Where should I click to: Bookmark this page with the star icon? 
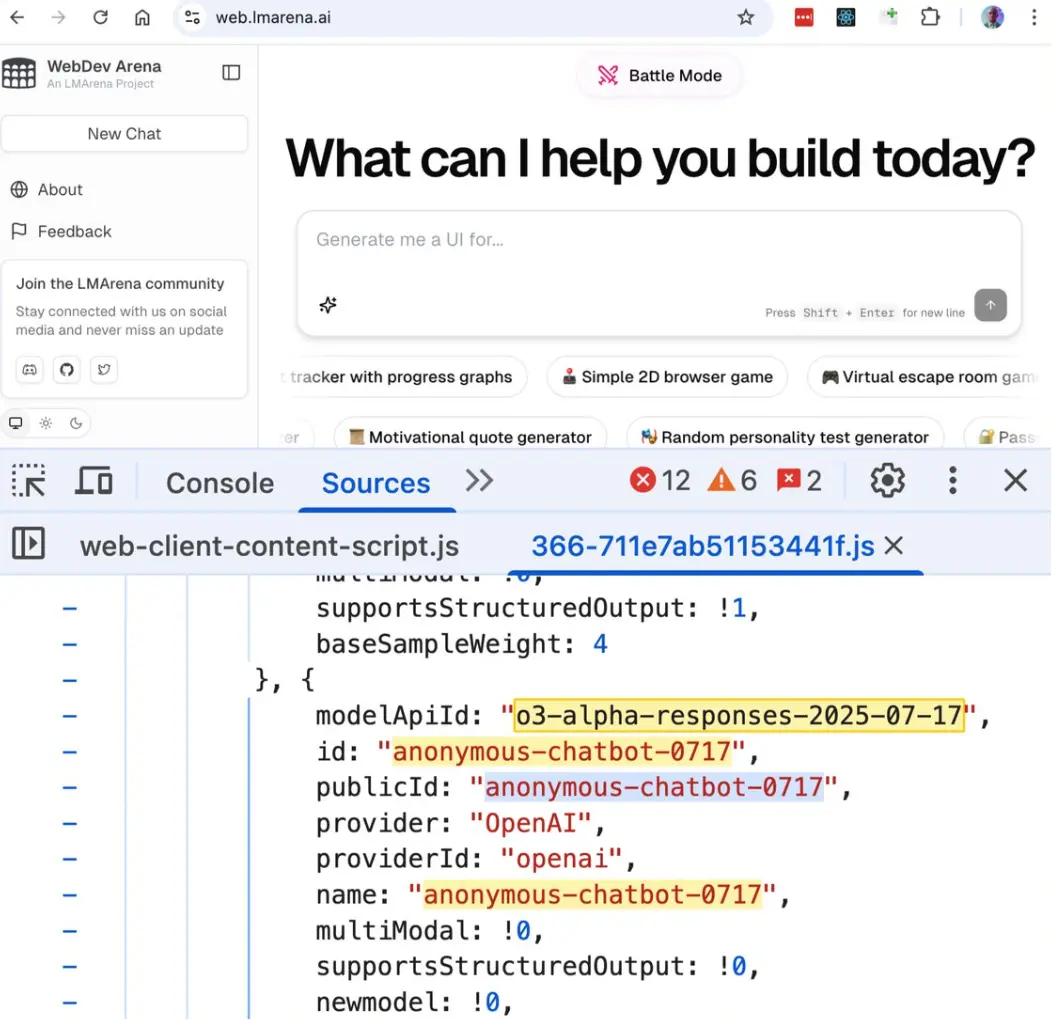click(x=746, y=17)
